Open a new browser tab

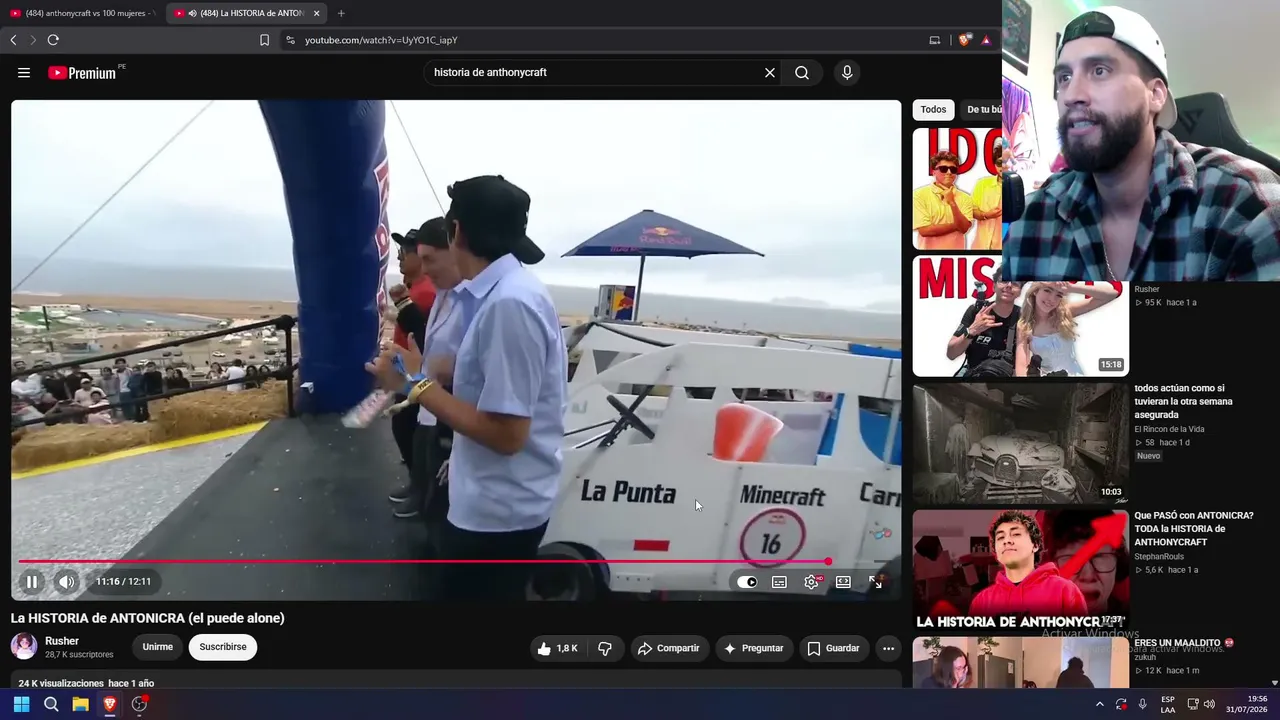(x=341, y=13)
